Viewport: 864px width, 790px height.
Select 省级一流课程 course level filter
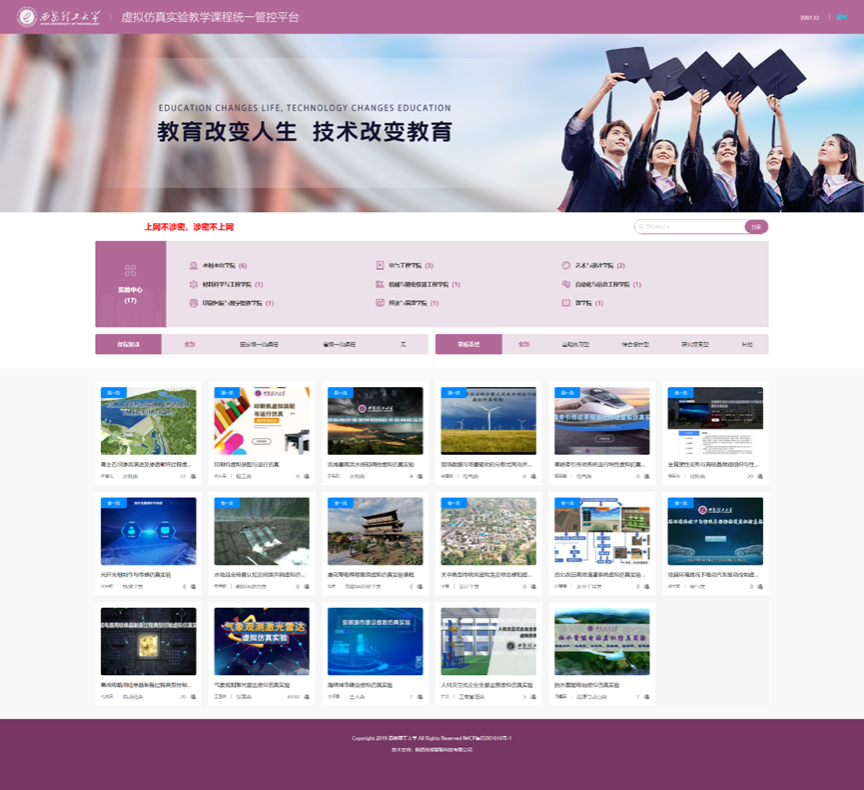point(340,344)
